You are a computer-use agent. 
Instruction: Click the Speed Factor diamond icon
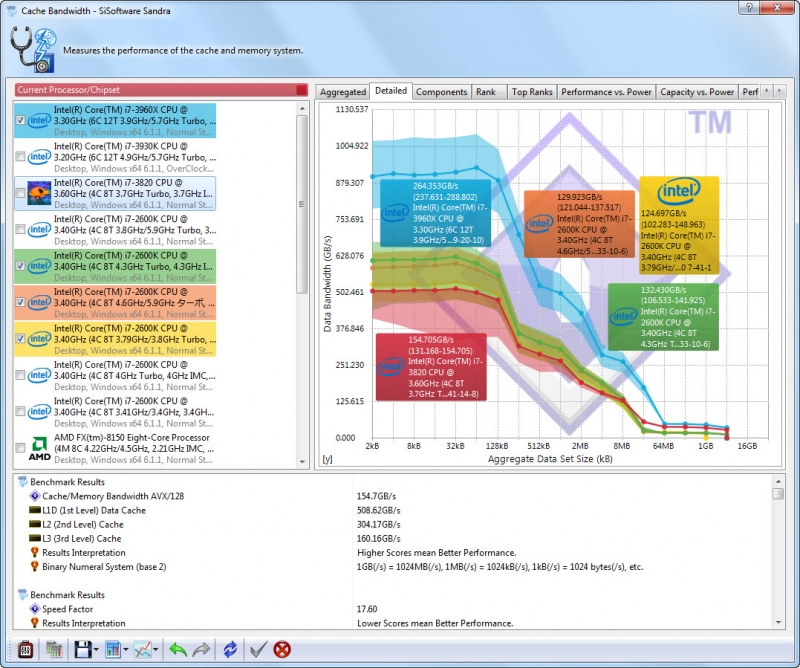(x=35, y=609)
